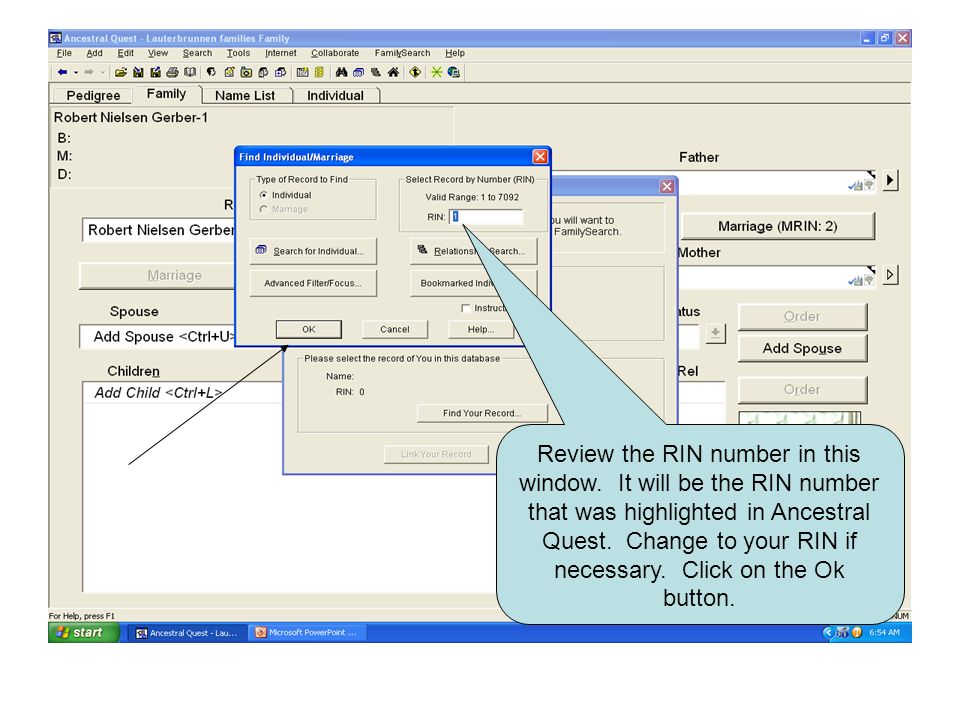Image resolution: width=960 pixels, height=720 pixels.
Task: Open the FamilySearch menu
Action: pos(402,53)
